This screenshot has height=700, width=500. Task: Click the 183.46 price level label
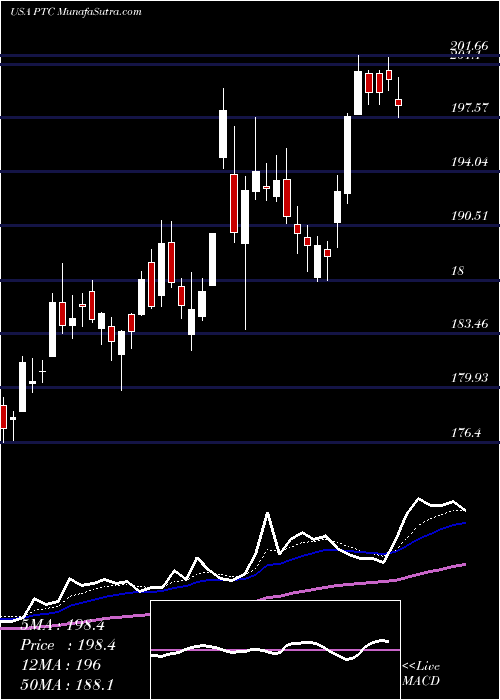click(469, 324)
